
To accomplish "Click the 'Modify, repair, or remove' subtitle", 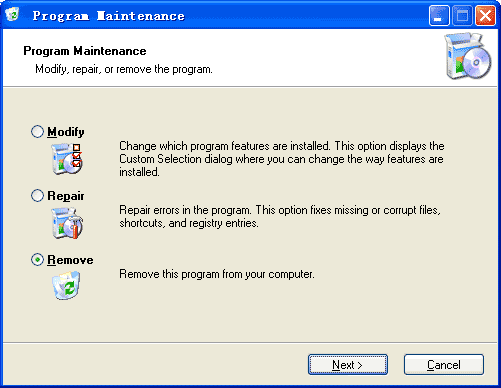I will [x=124, y=69].
